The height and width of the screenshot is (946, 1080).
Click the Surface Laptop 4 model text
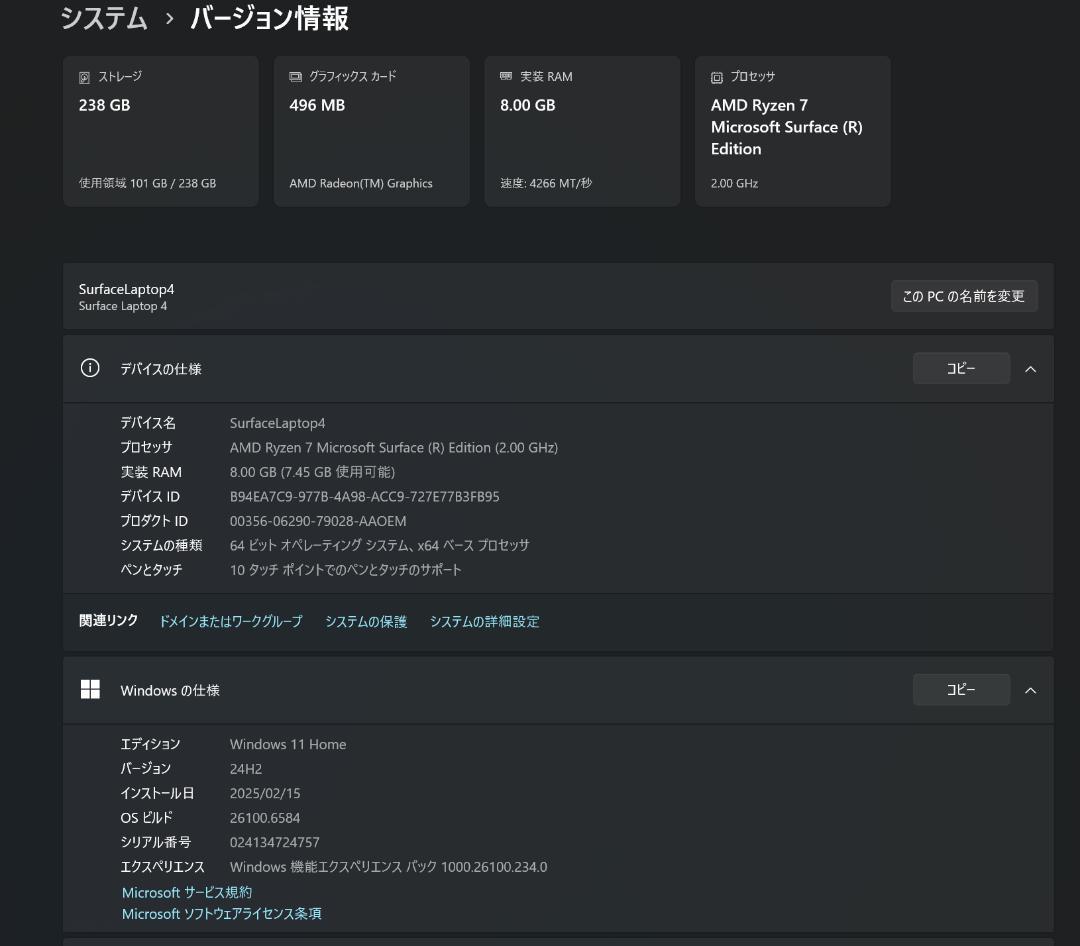[123, 306]
